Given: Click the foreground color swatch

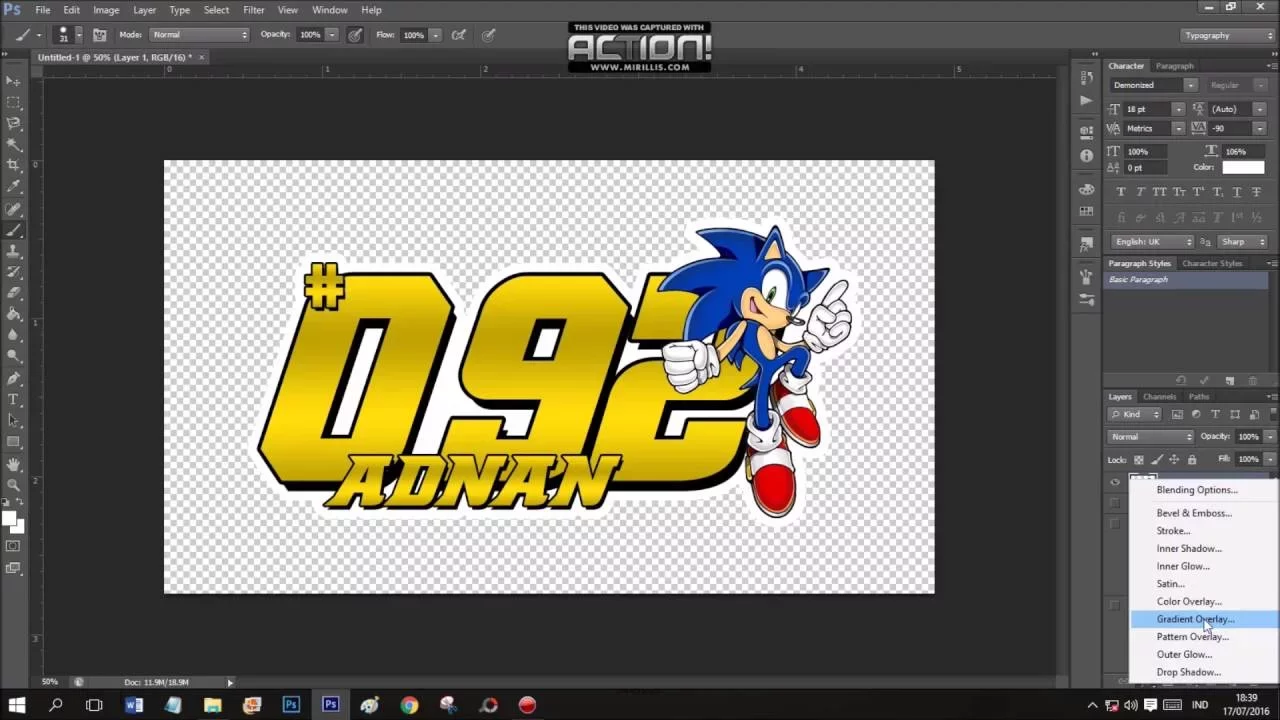Looking at the screenshot, I should tap(9, 519).
